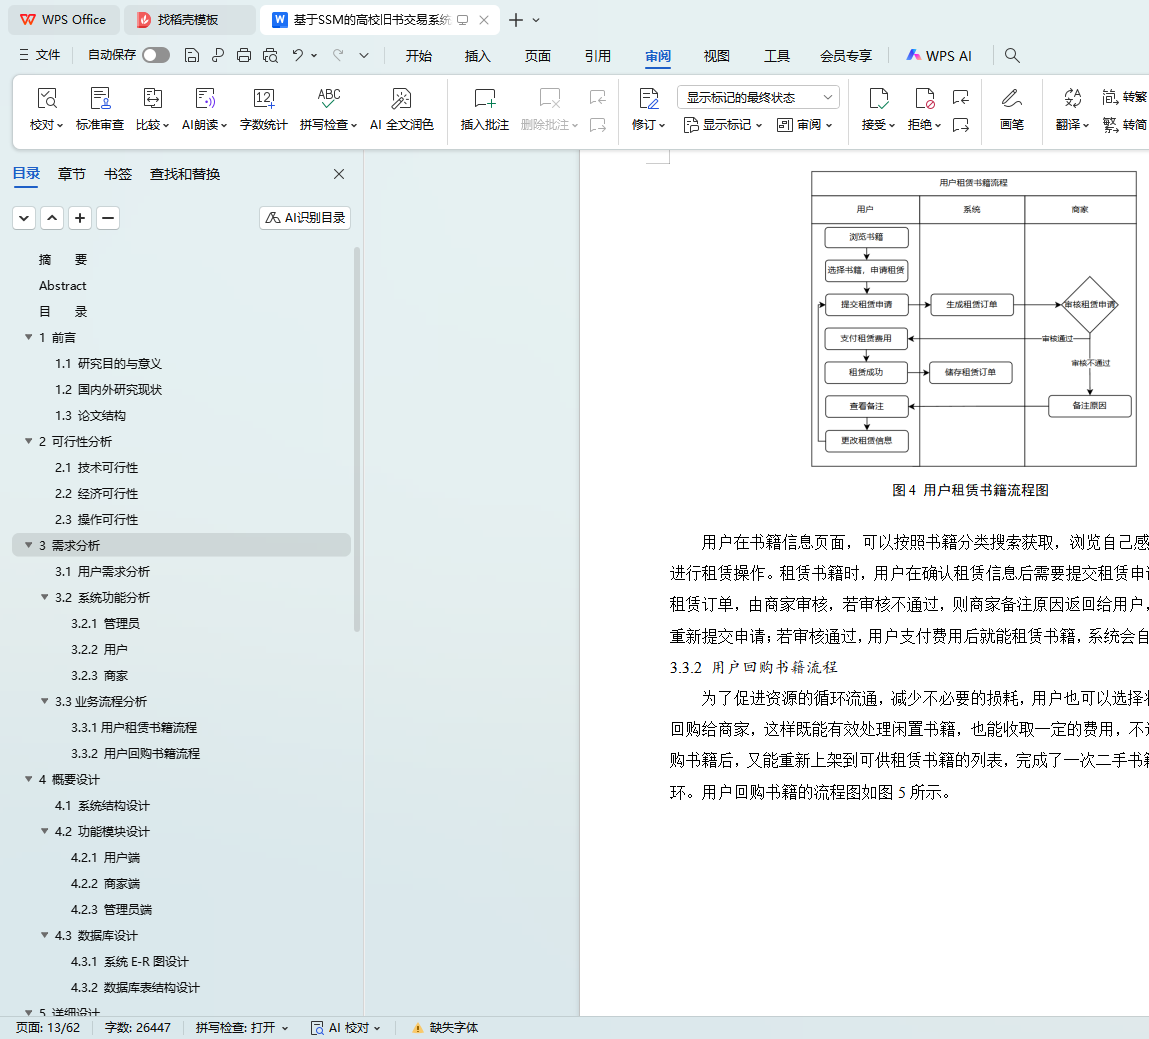Switch to 章节 navigation tab
The image size is (1149, 1039).
(72, 174)
